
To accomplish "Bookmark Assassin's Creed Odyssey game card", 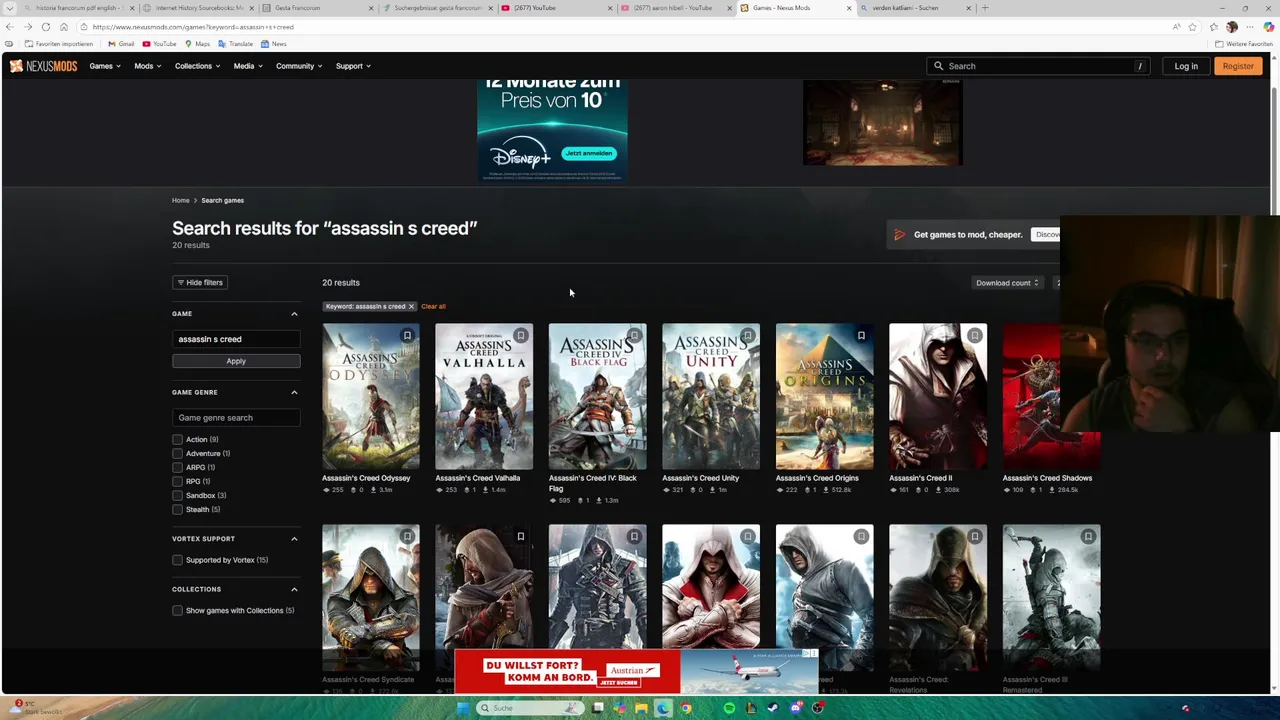I will point(407,336).
